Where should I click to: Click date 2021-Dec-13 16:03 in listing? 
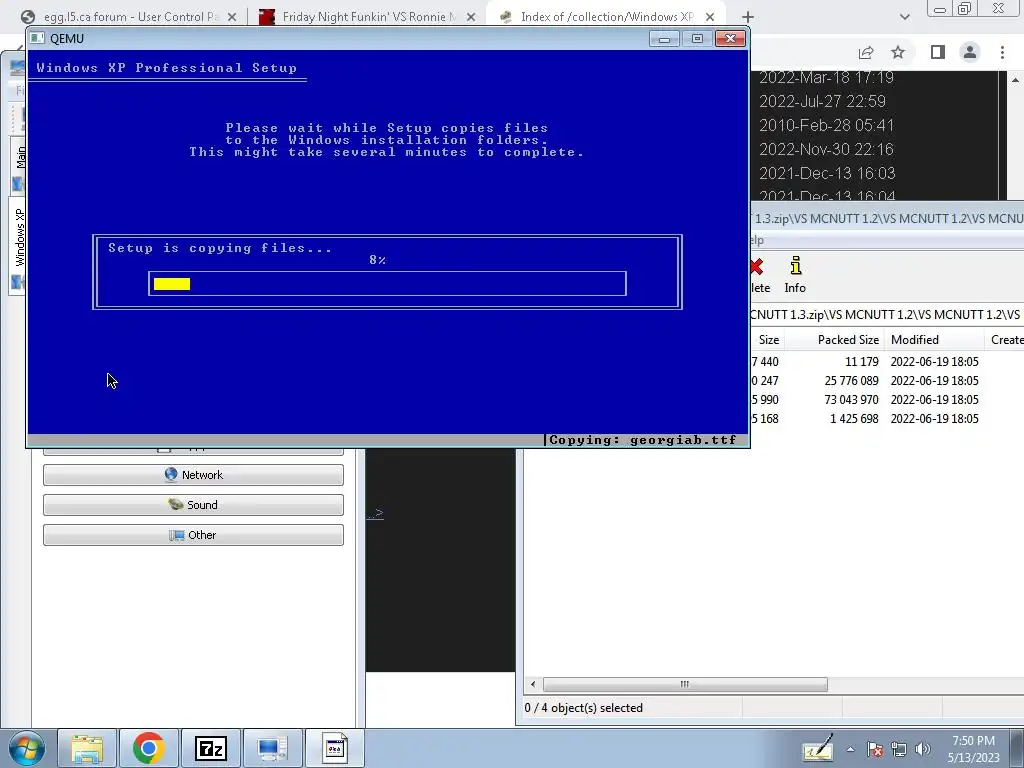[x=827, y=173]
